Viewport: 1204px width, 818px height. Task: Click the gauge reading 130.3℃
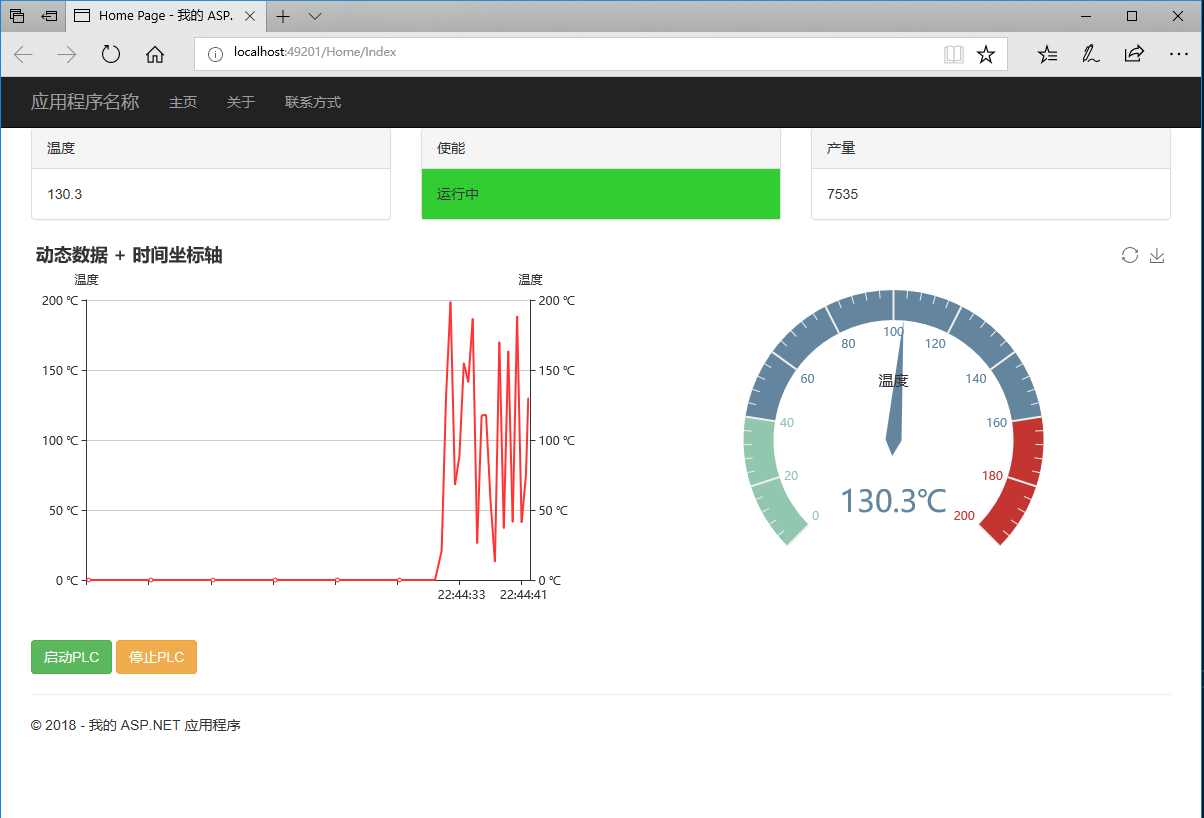893,501
